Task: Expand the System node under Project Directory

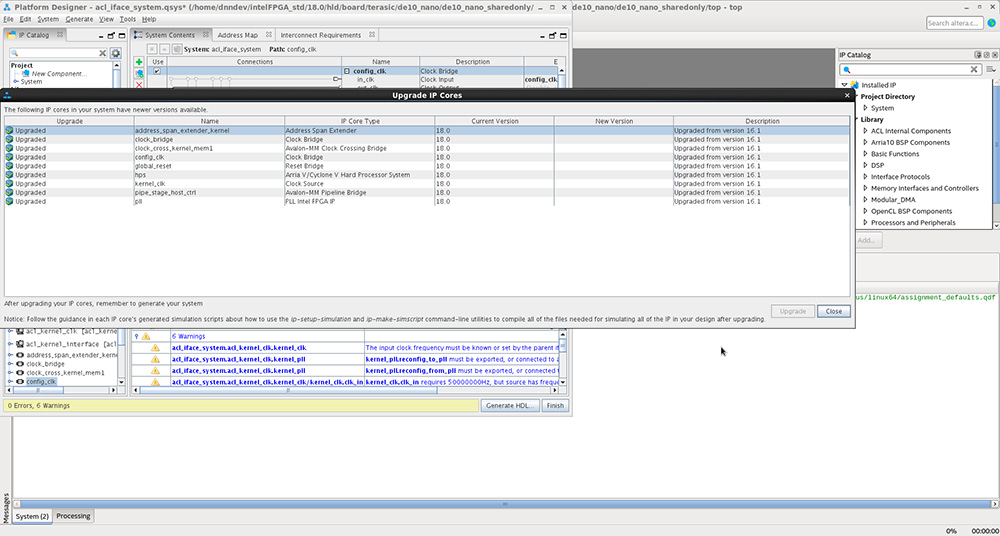Action: tap(865, 108)
